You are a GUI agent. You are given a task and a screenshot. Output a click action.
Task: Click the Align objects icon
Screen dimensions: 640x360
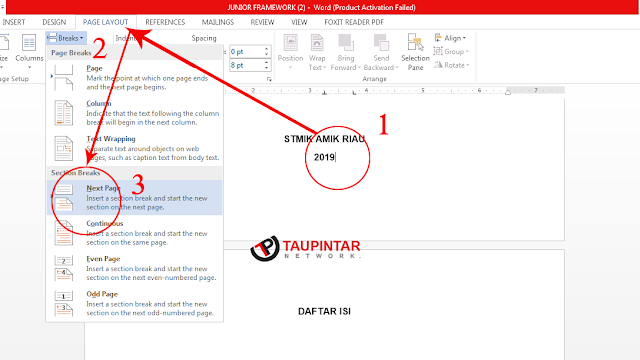point(438,38)
